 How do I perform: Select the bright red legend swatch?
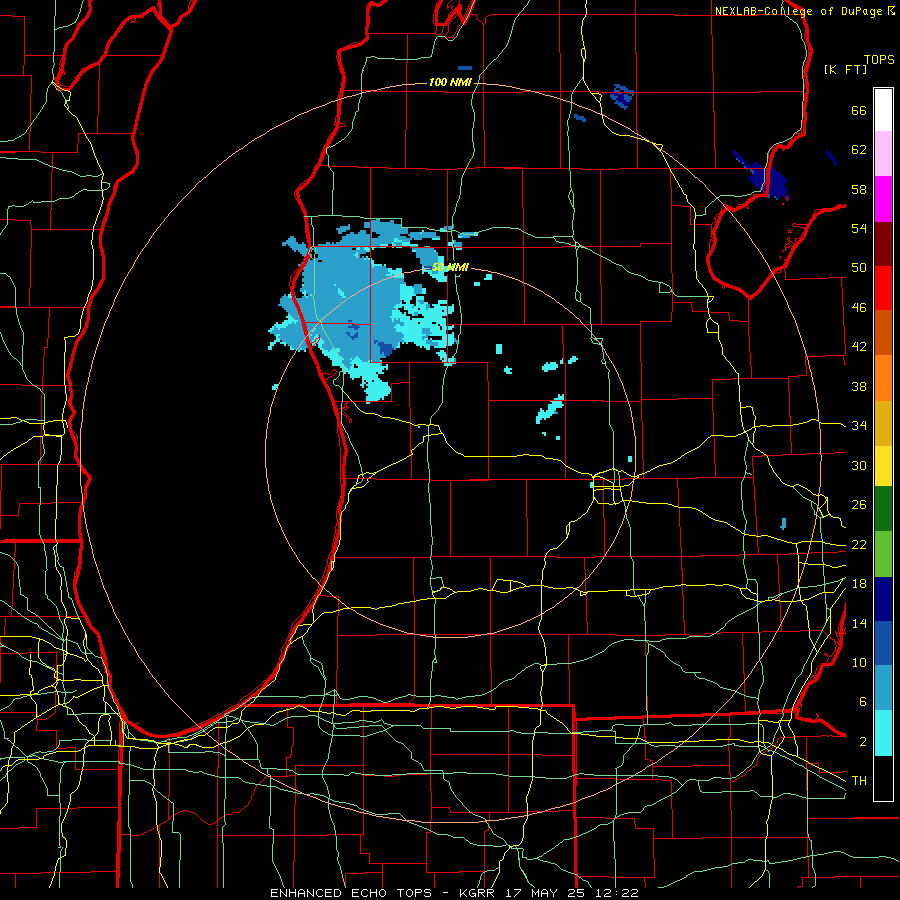click(x=883, y=288)
